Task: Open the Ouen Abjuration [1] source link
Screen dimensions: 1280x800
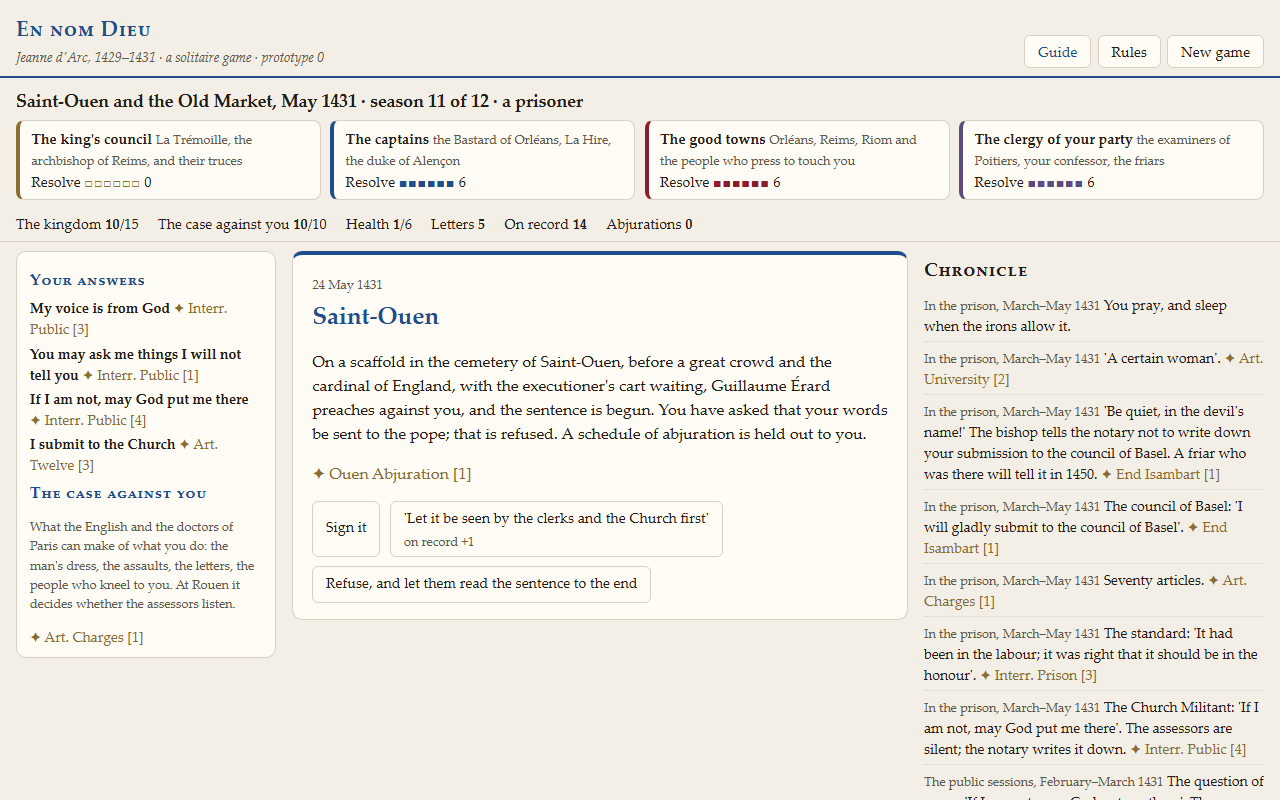Action: [x=391, y=474]
